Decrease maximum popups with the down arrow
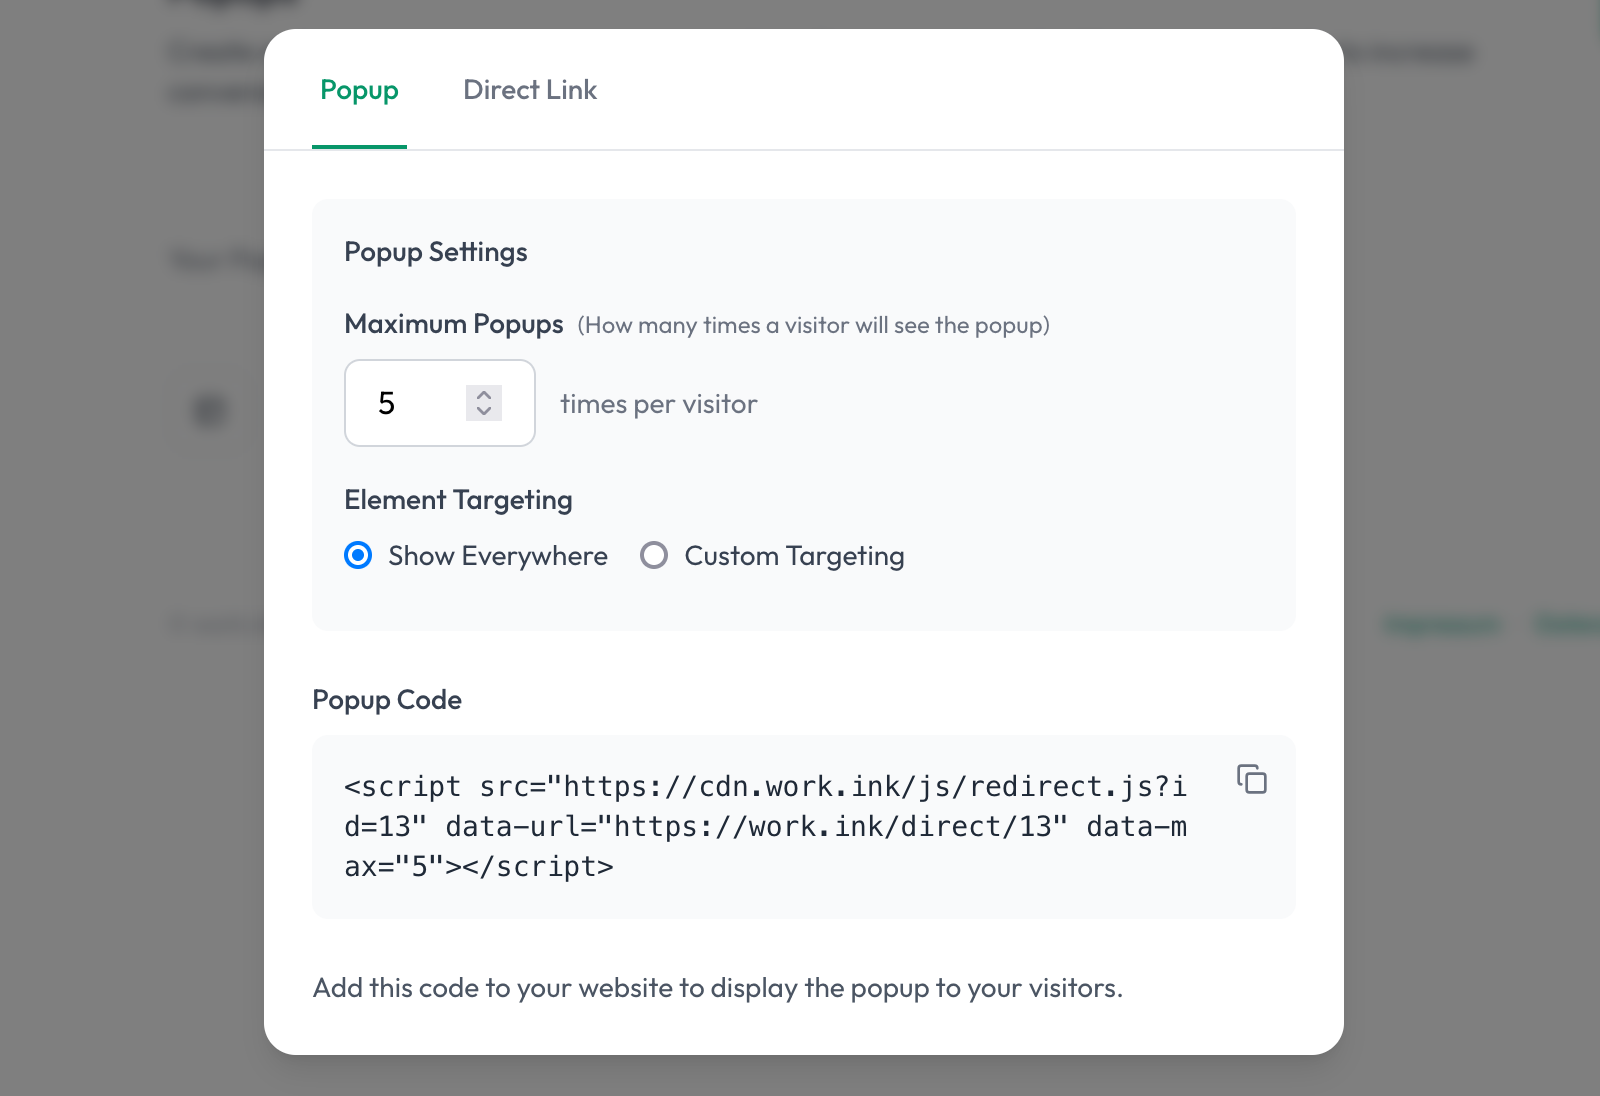 point(484,411)
